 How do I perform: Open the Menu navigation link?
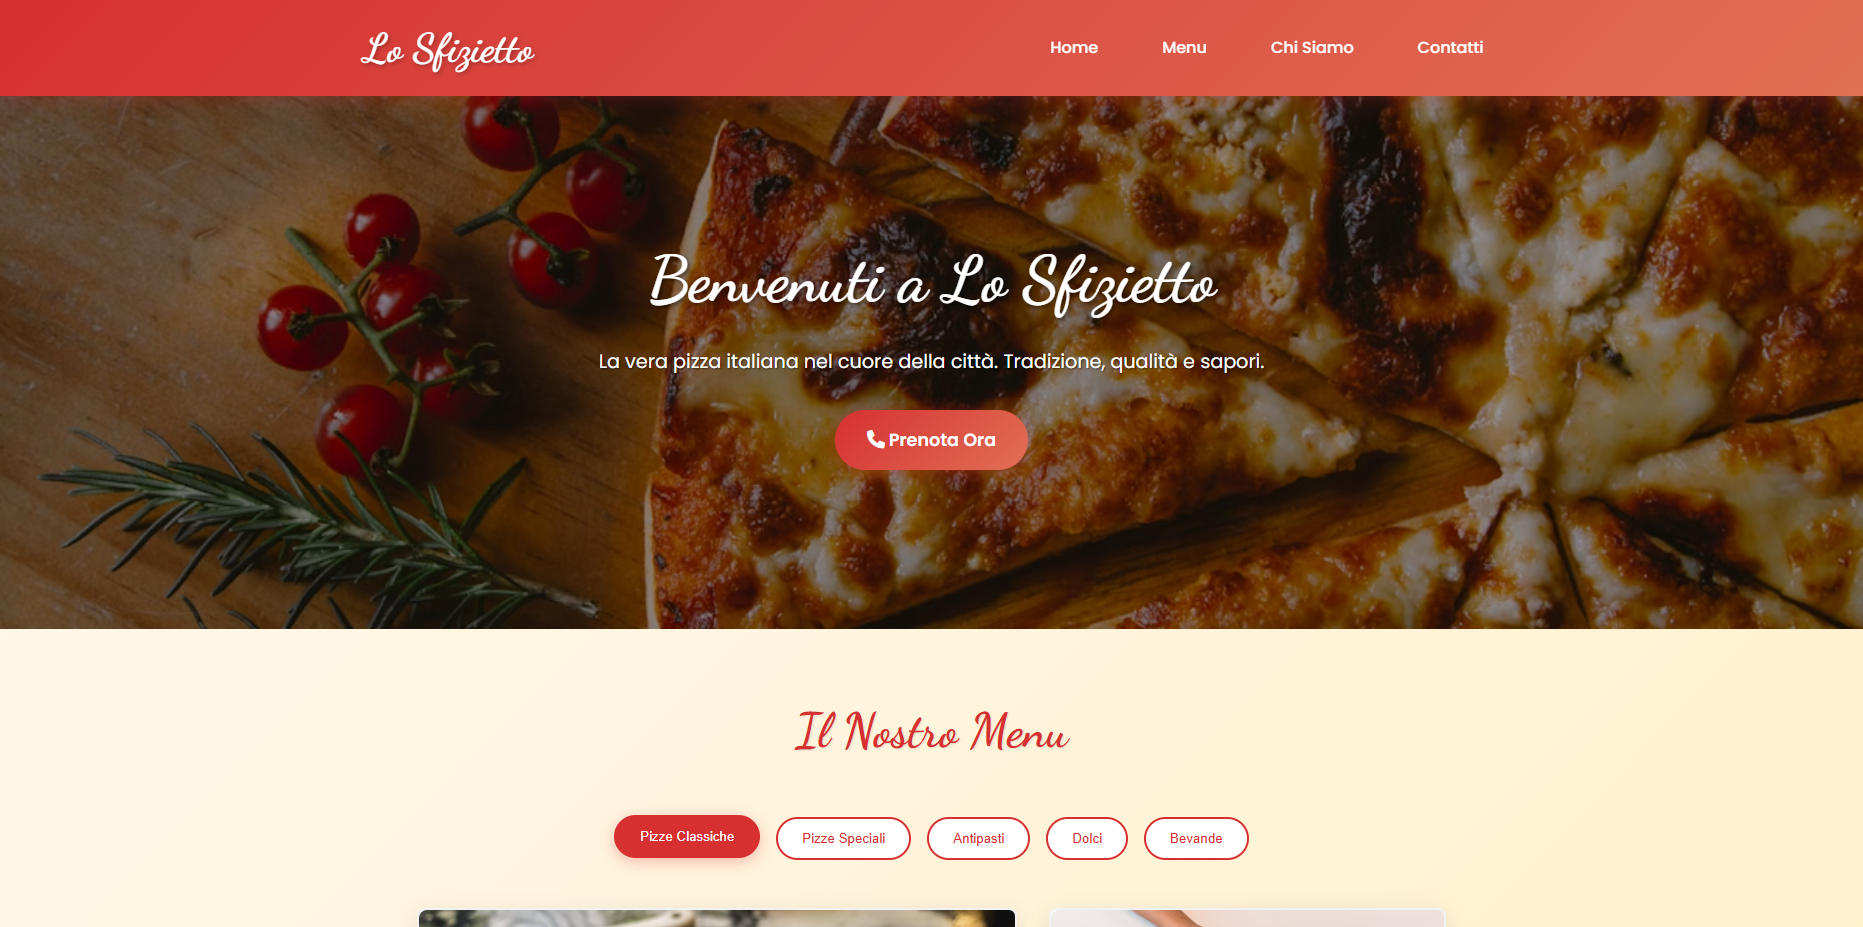[1184, 47]
